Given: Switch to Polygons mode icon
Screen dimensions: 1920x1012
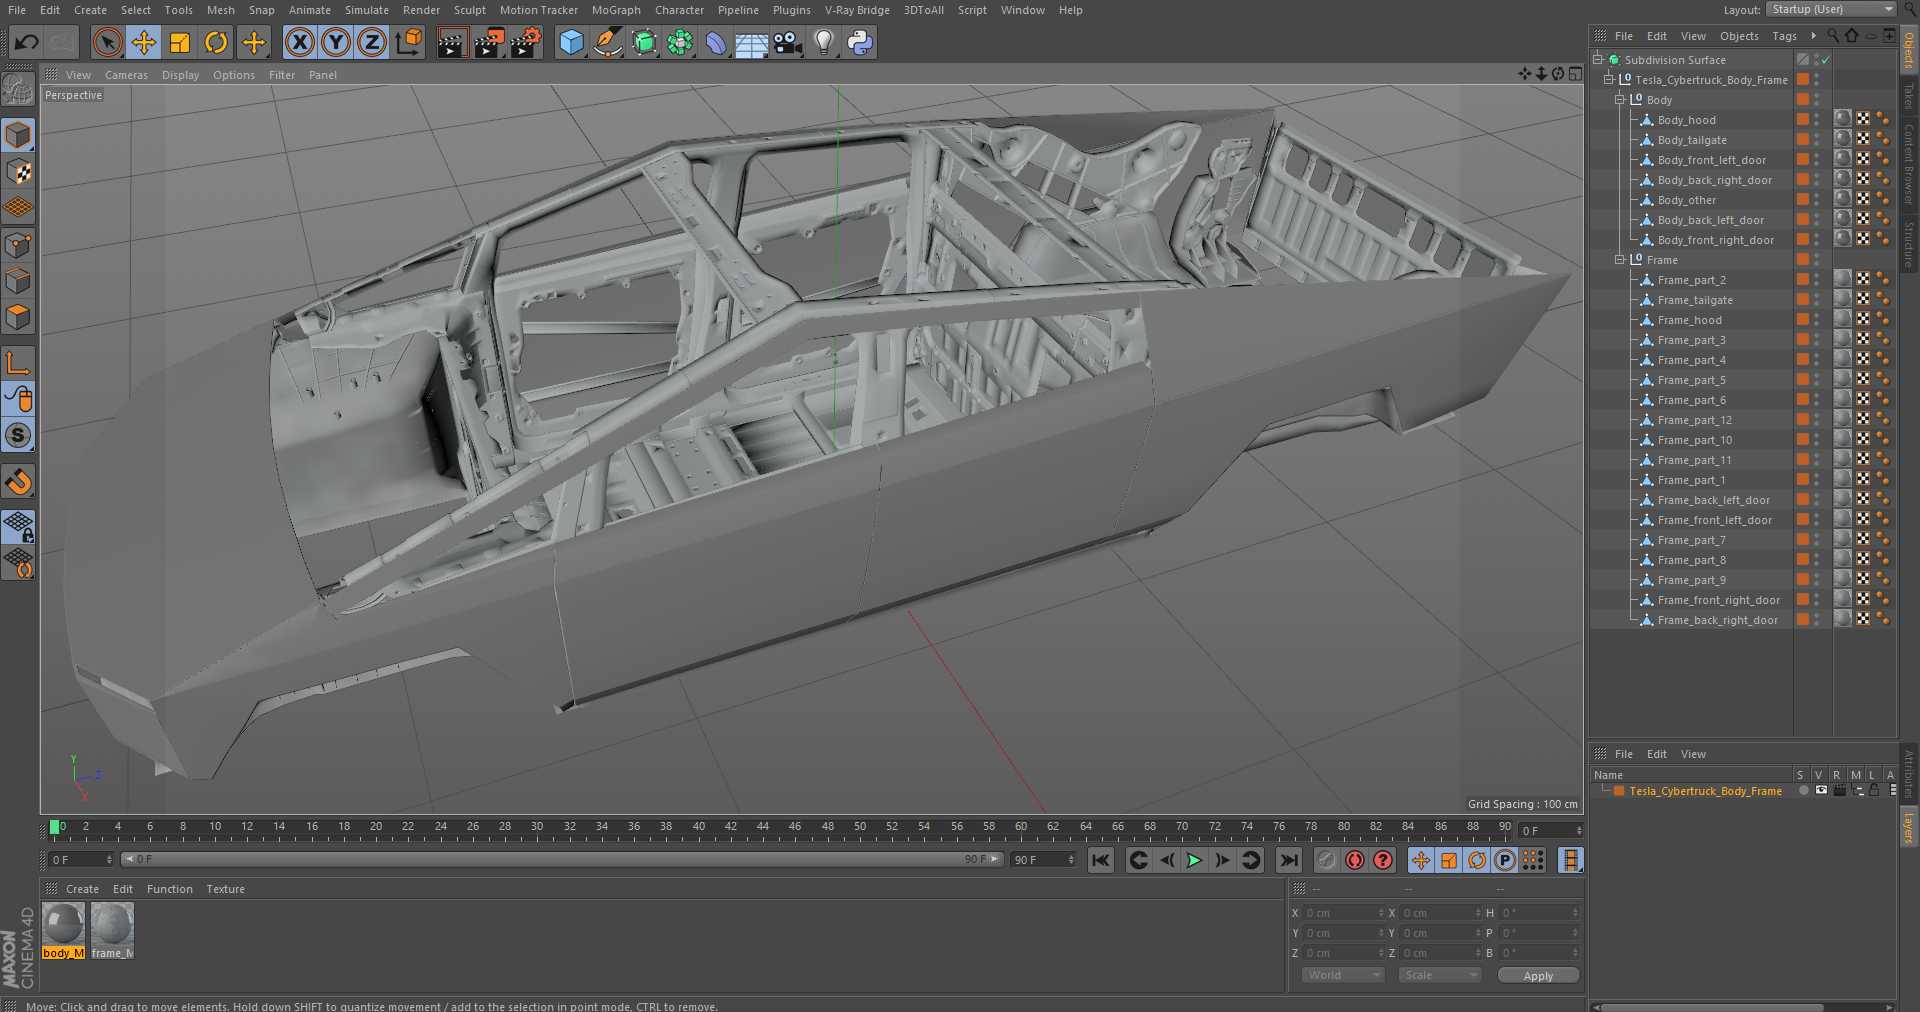Looking at the screenshot, I should [18, 318].
